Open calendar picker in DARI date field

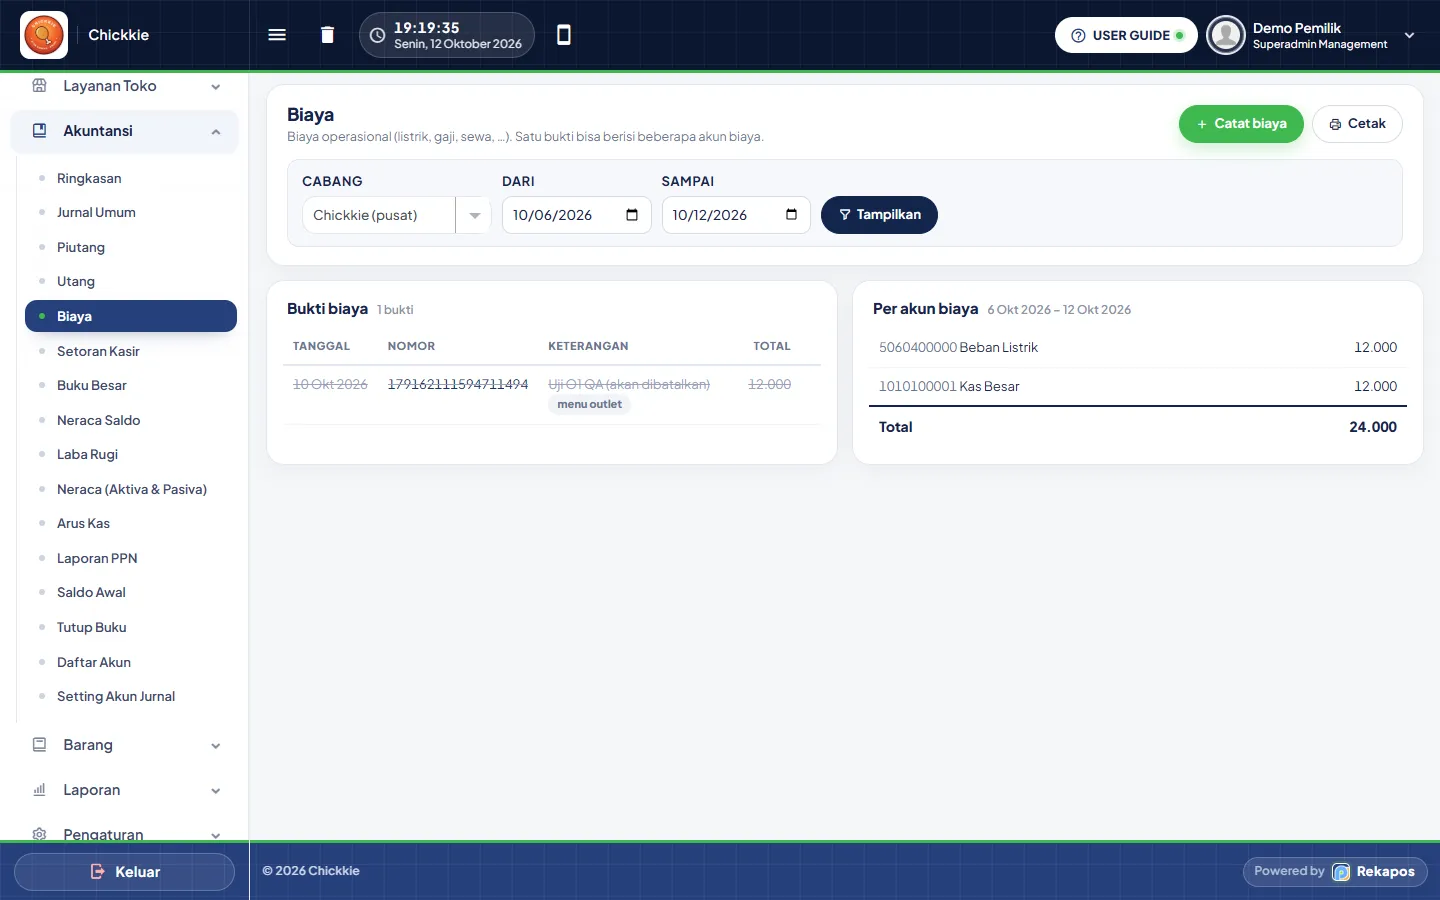coord(632,215)
